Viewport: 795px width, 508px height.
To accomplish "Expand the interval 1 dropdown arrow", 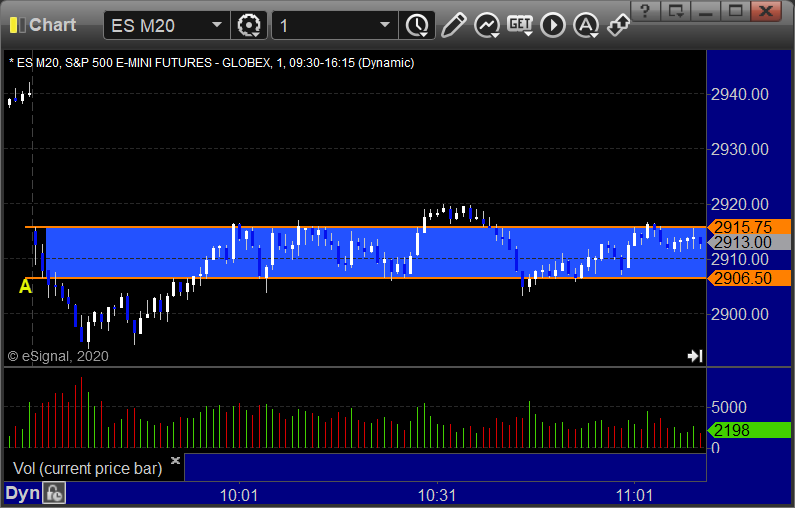I will coord(385,25).
